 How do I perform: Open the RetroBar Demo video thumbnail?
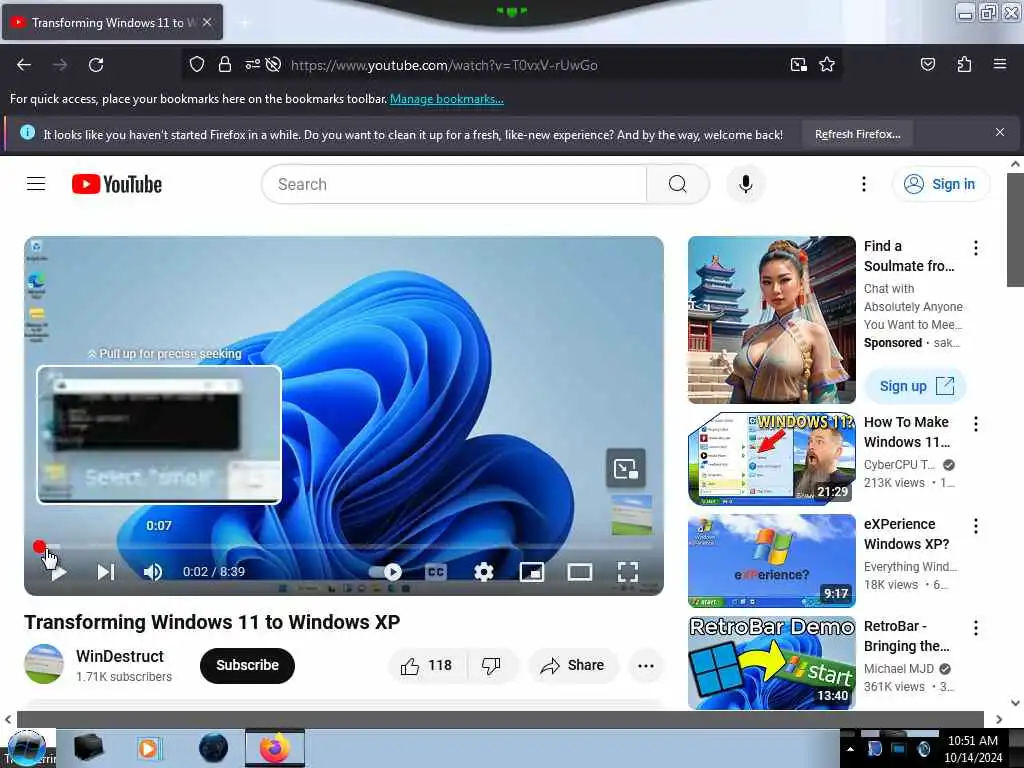point(772,663)
